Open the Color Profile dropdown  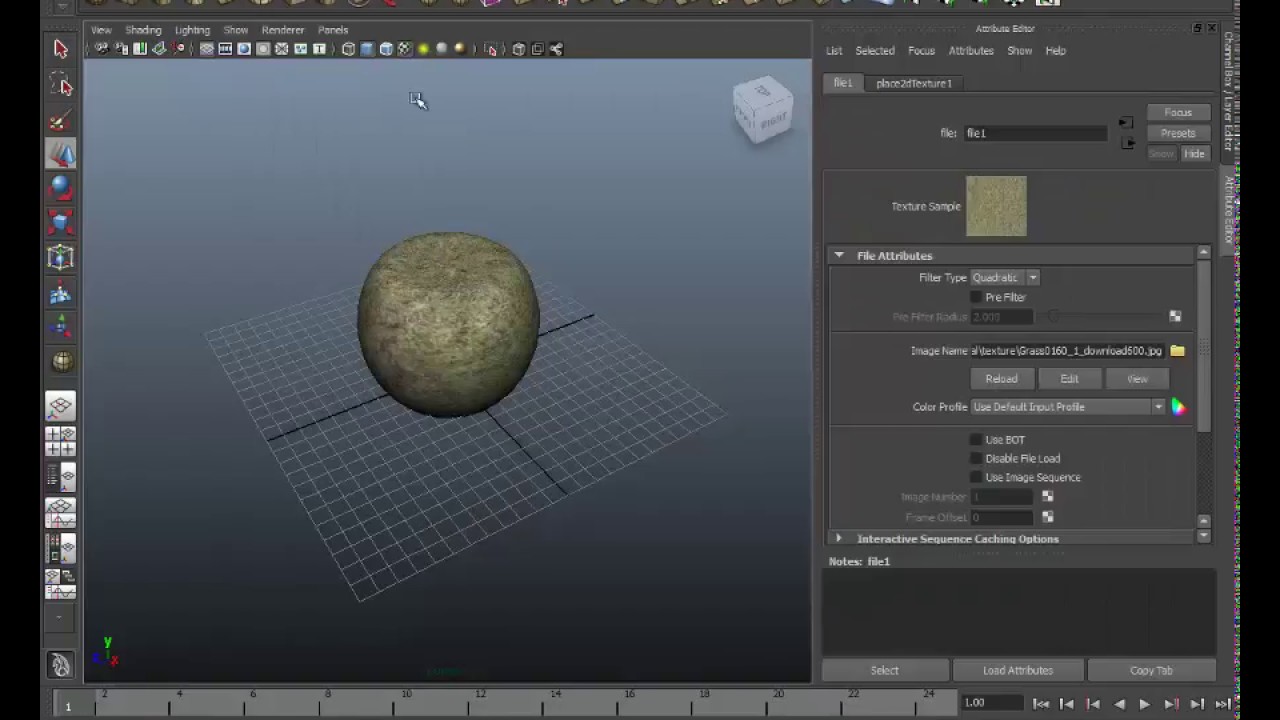1068,407
